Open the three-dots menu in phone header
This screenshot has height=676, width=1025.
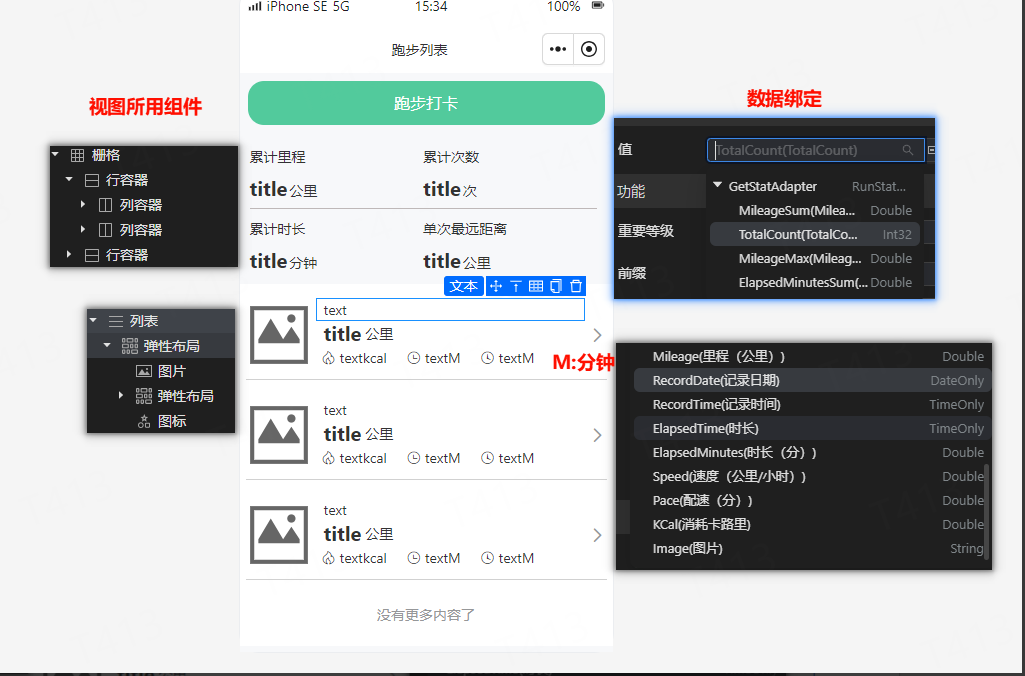coord(558,49)
